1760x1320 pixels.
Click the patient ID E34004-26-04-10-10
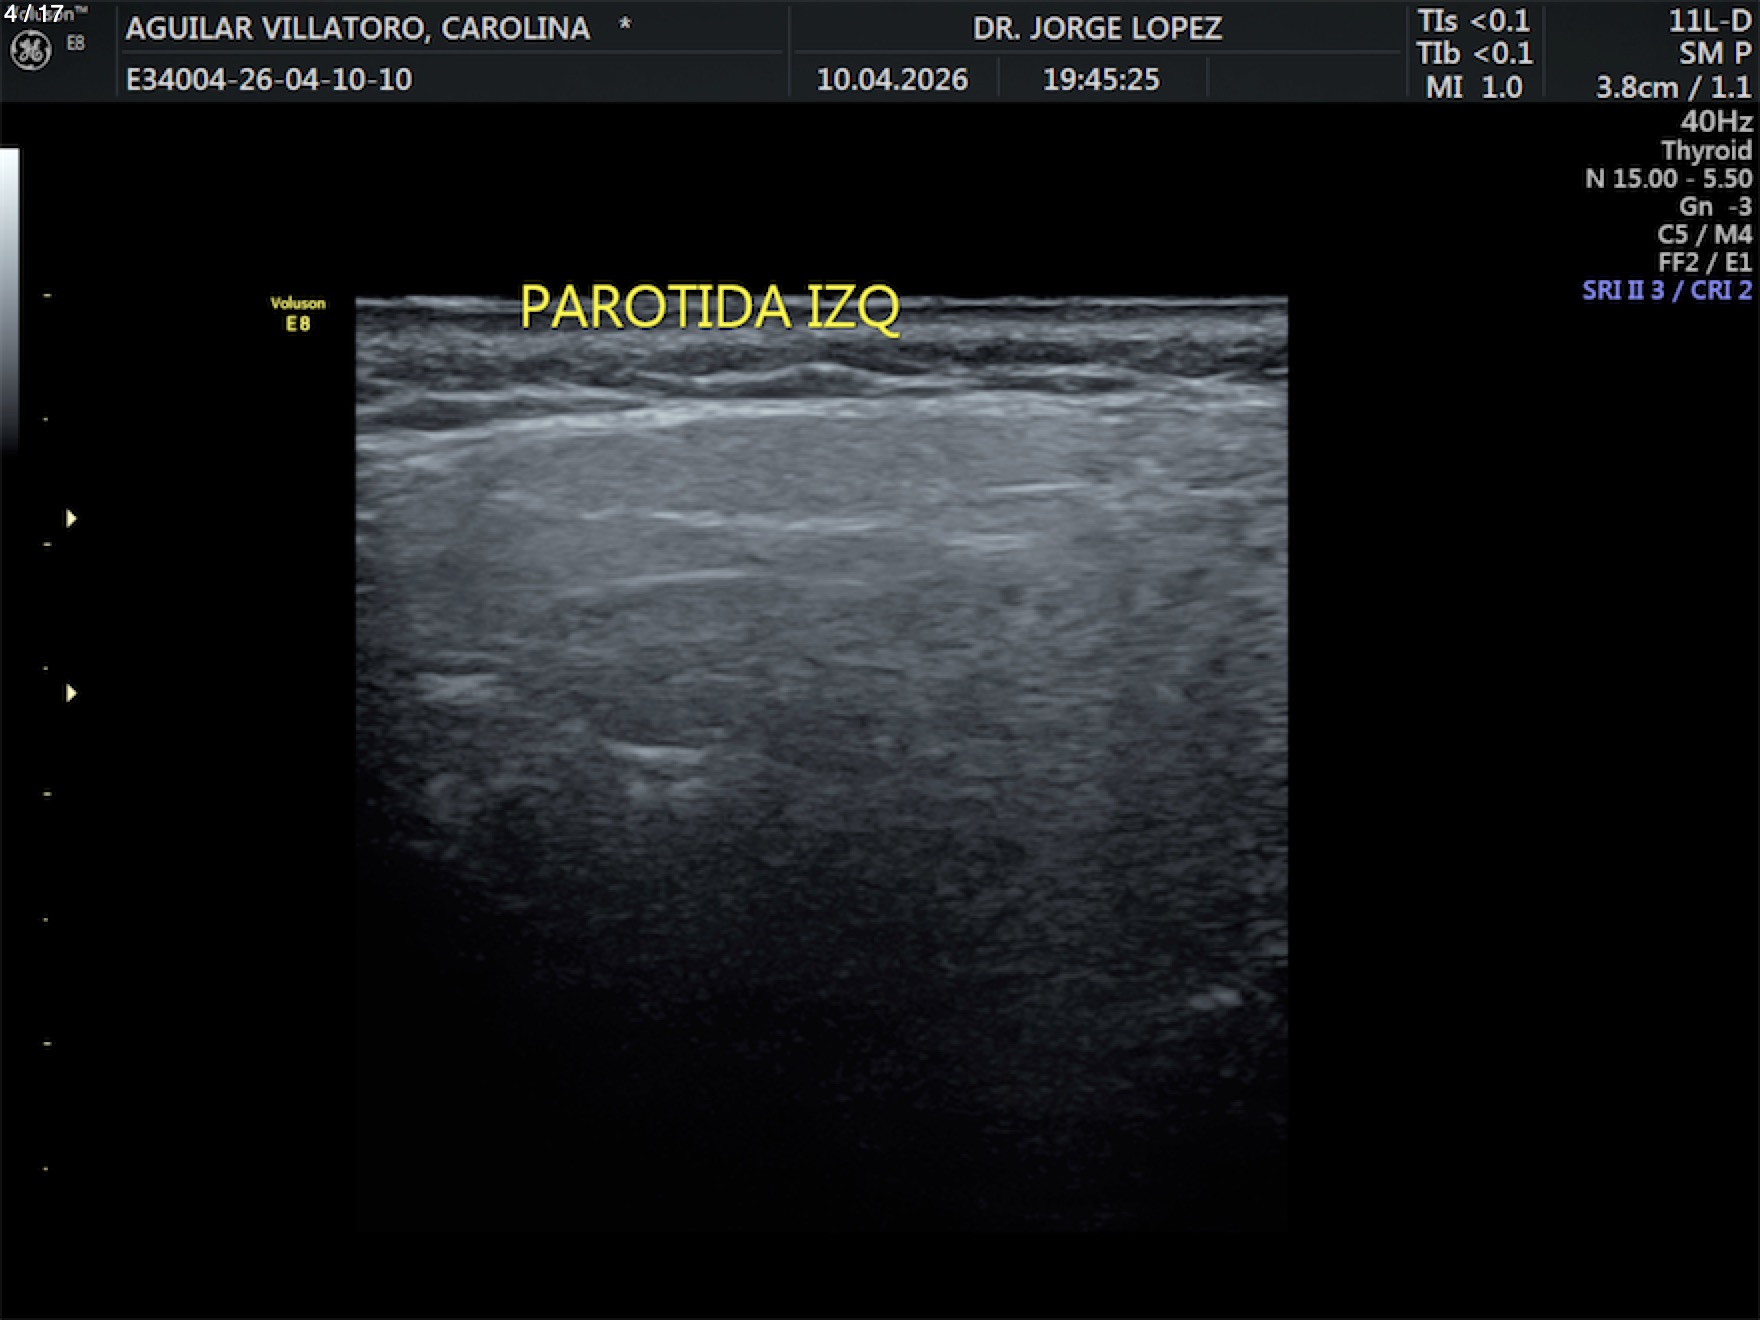[268, 79]
